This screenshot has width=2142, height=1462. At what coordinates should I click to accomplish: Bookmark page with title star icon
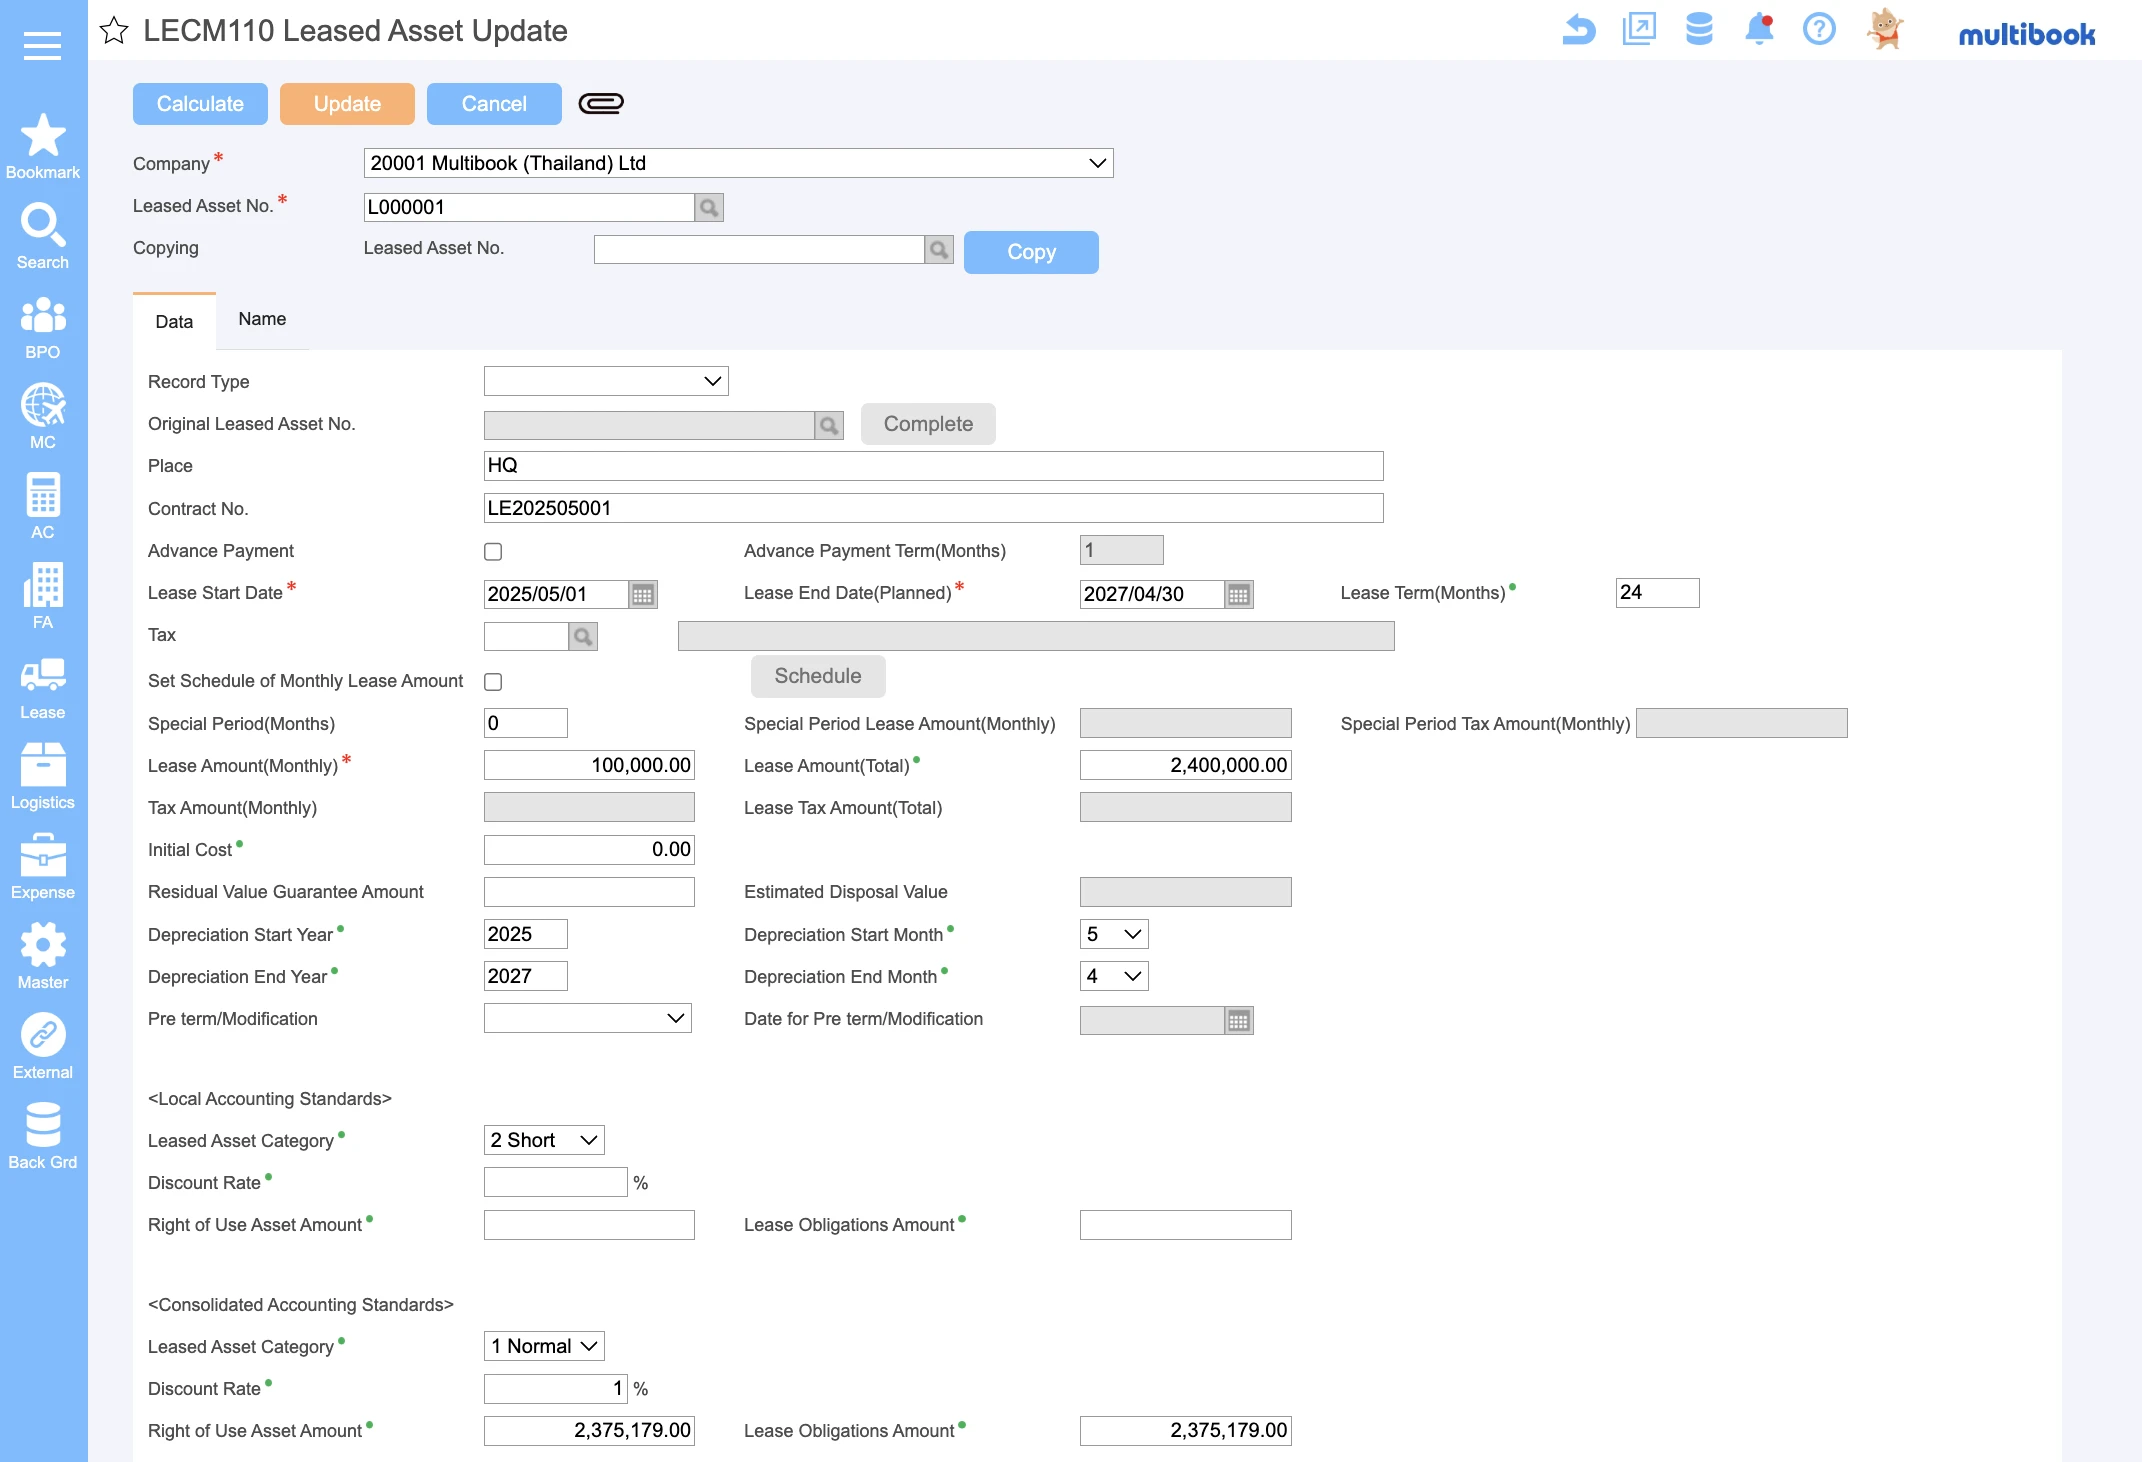pyautogui.click(x=114, y=31)
